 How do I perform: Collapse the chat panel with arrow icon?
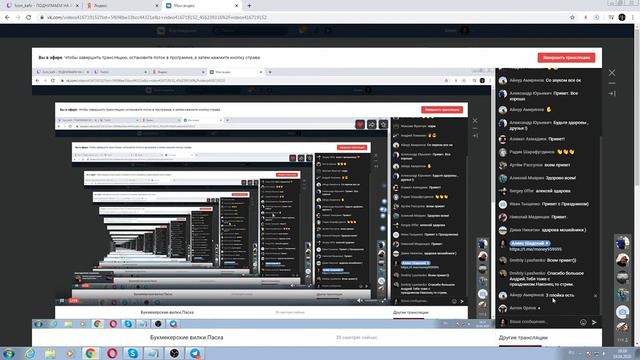[612, 93]
